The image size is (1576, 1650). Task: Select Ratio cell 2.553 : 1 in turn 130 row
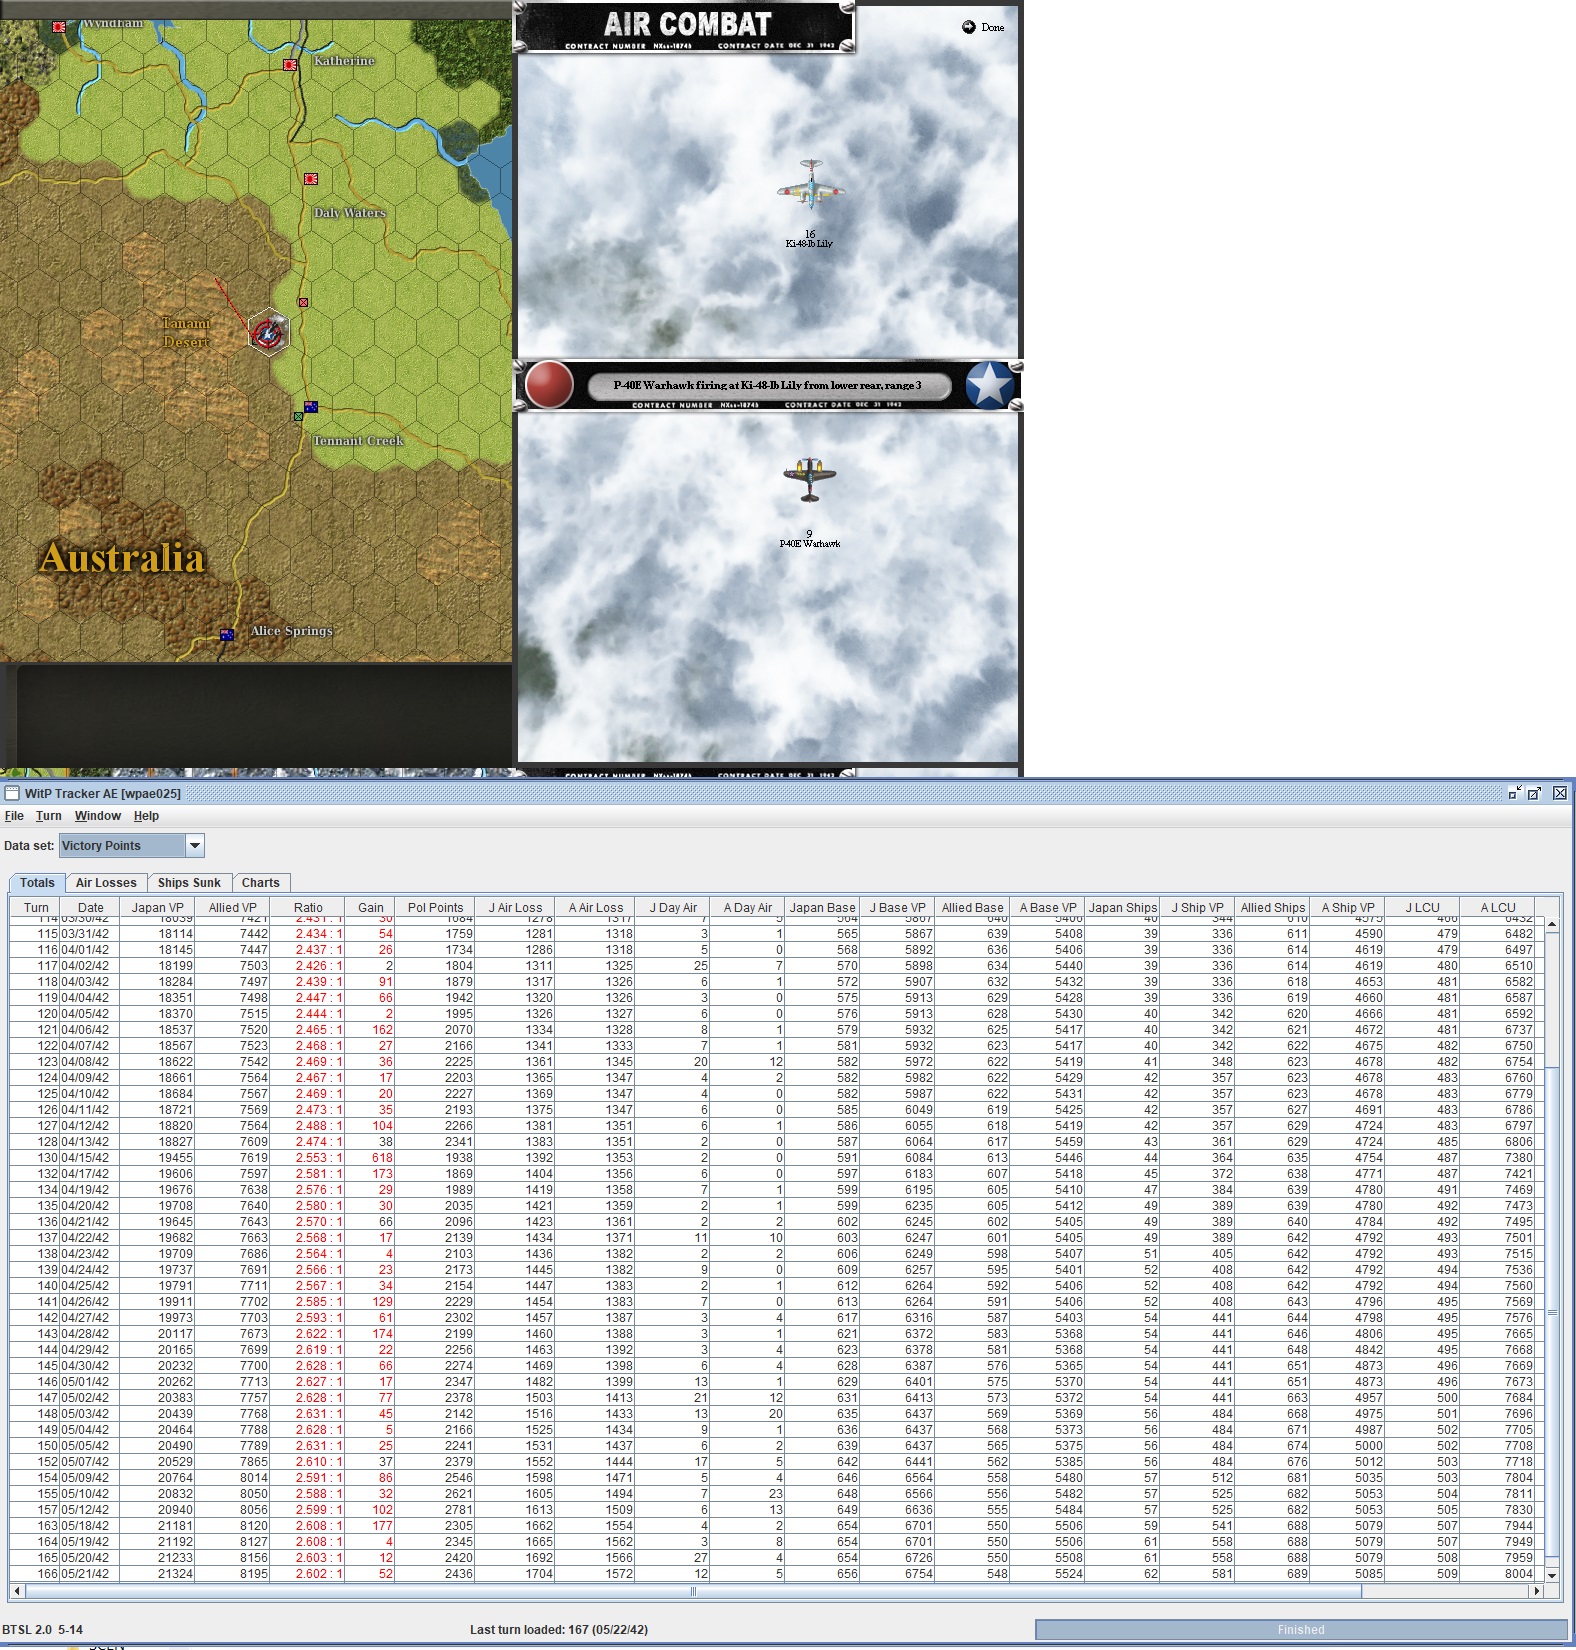pos(308,1158)
